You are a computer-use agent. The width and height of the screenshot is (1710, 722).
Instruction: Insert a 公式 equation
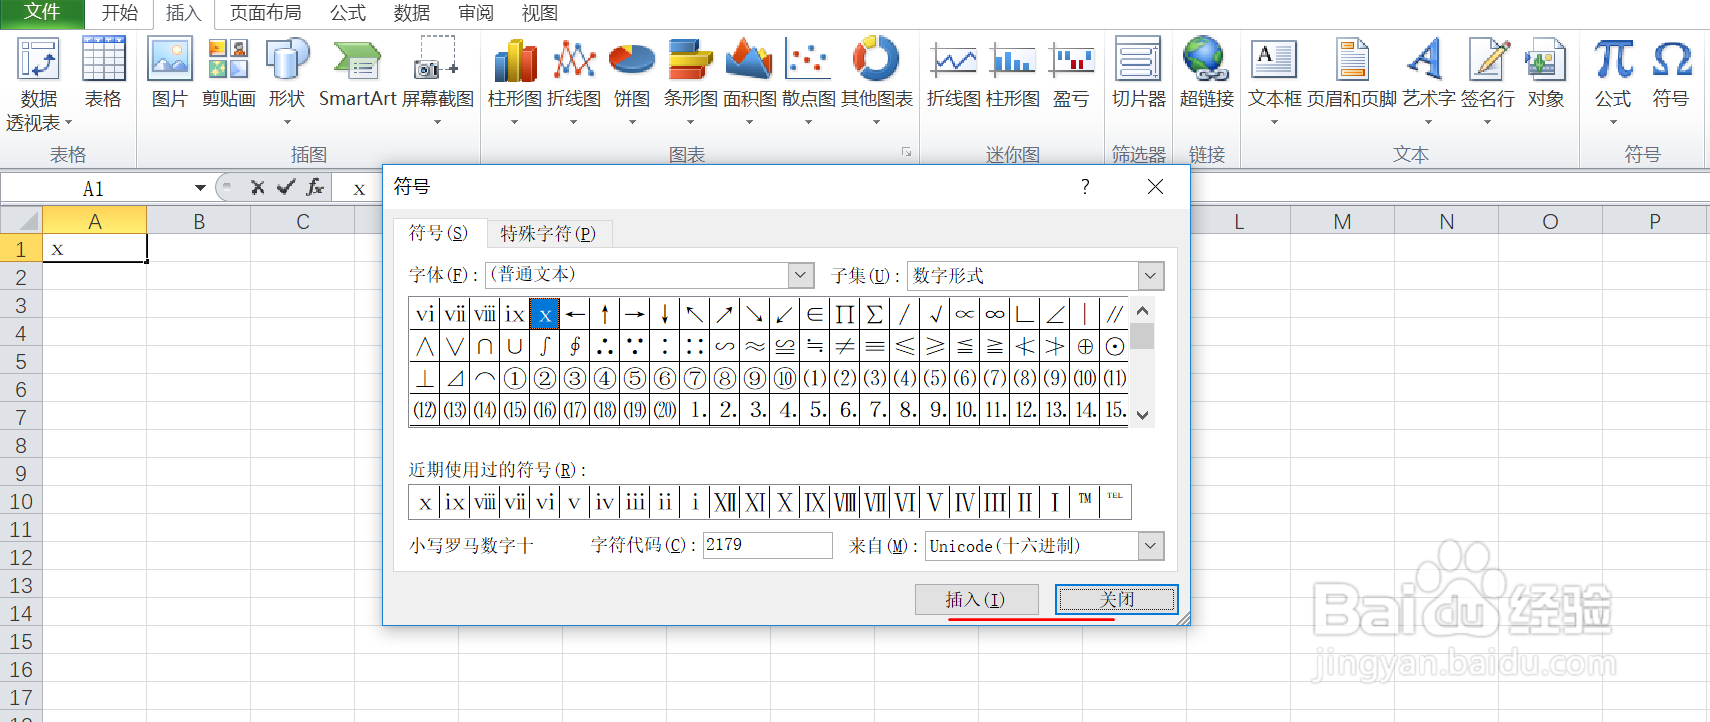(x=1613, y=80)
